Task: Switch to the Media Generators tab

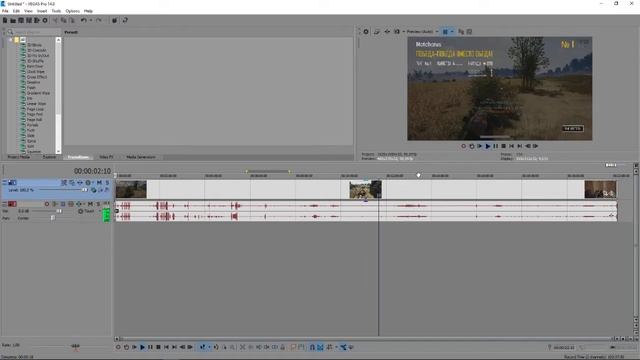Action: (x=141, y=157)
